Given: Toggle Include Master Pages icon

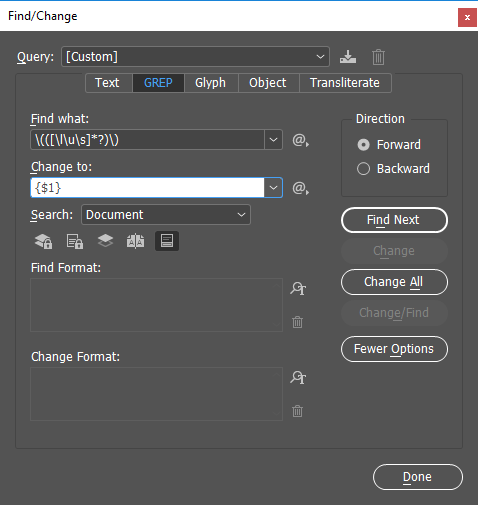Looking at the screenshot, I should tap(136, 241).
